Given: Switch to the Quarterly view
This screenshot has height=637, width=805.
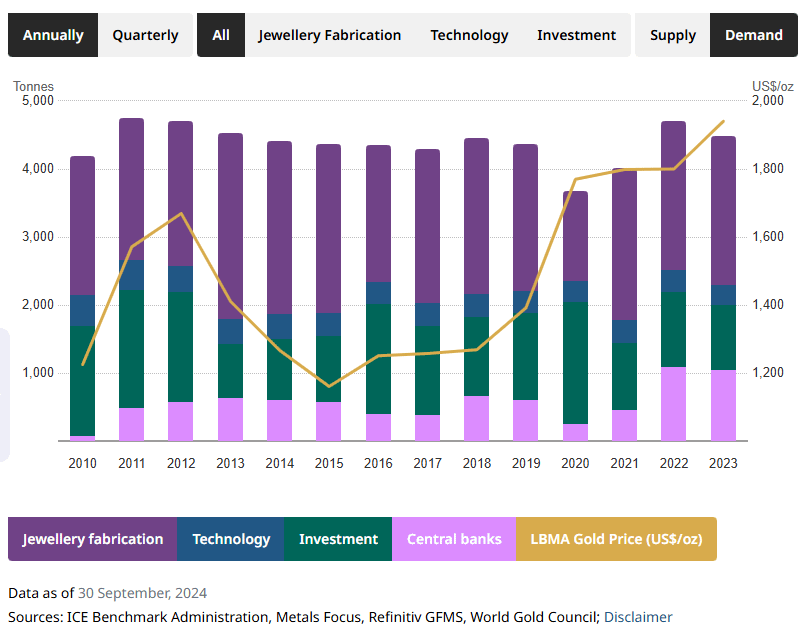Looking at the screenshot, I should [145, 35].
